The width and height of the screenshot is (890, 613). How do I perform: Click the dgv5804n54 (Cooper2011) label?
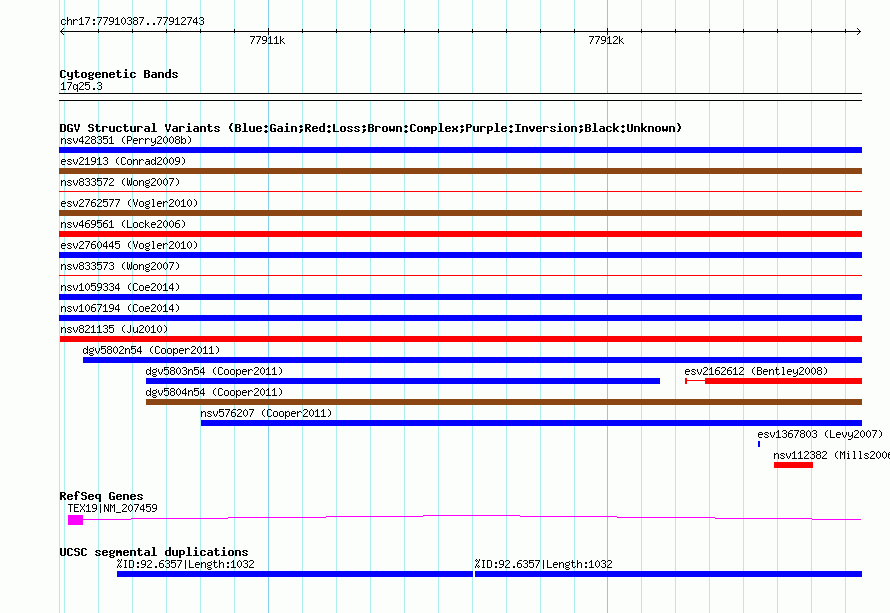[214, 392]
